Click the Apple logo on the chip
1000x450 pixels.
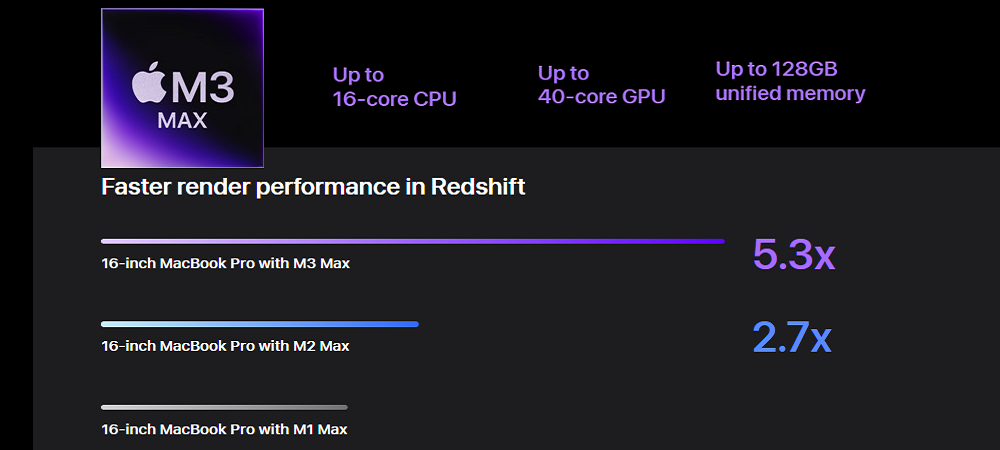point(149,82)
